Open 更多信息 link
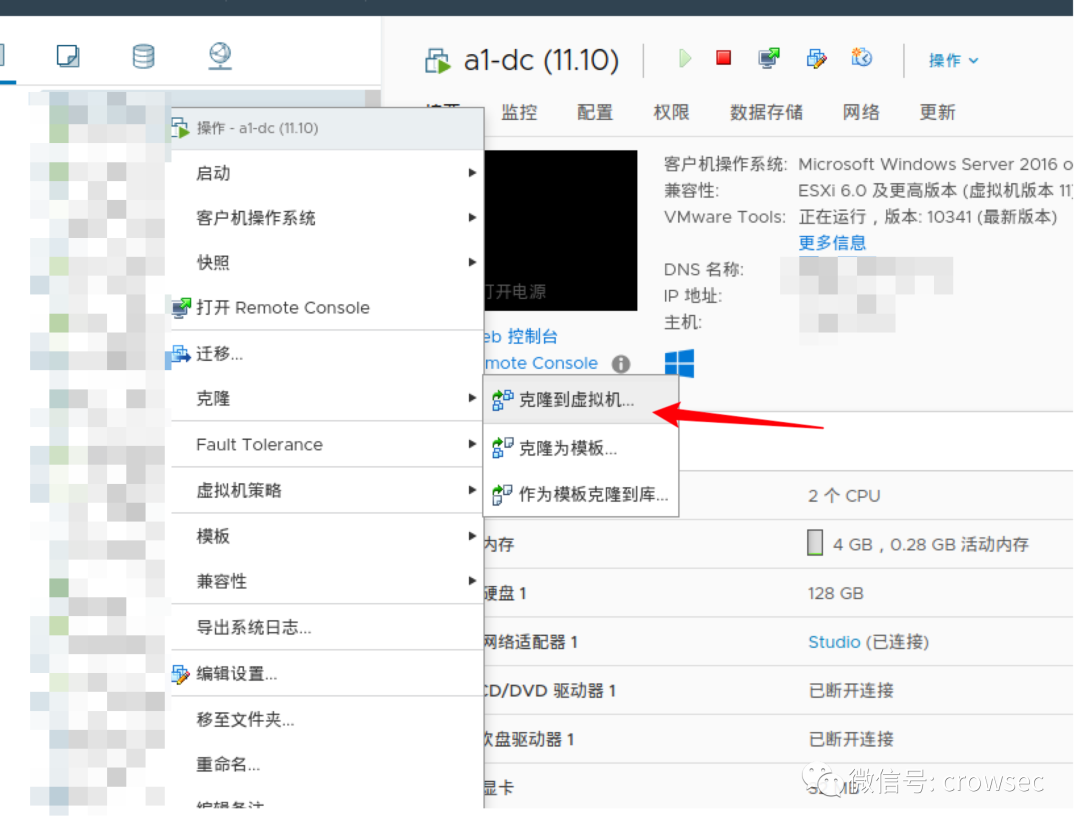 [x=832, y=243]
